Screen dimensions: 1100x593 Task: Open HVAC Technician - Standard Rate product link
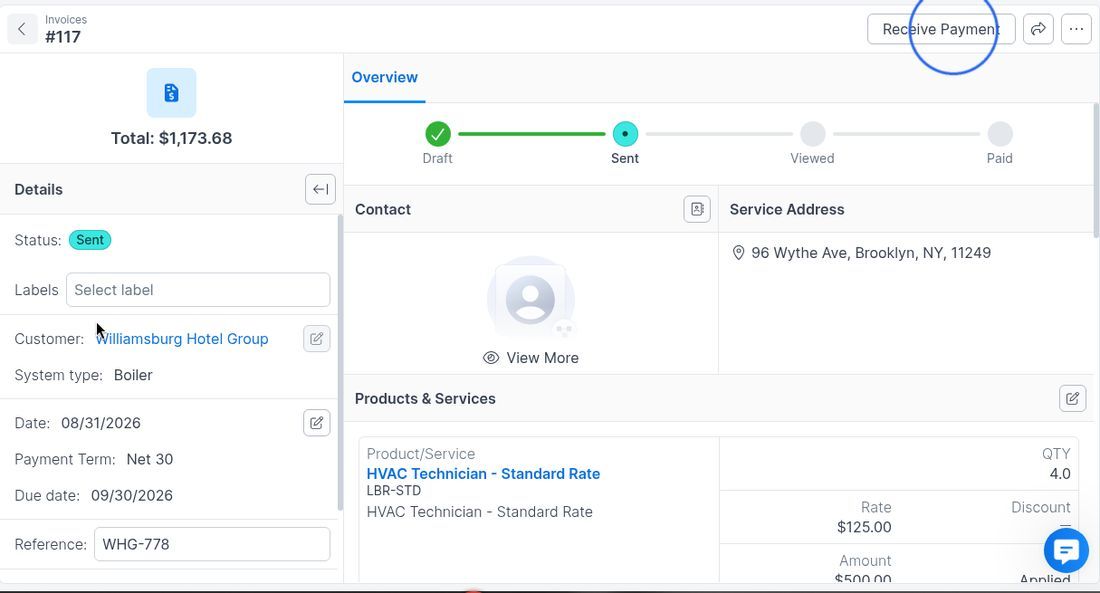coord(483,474)
